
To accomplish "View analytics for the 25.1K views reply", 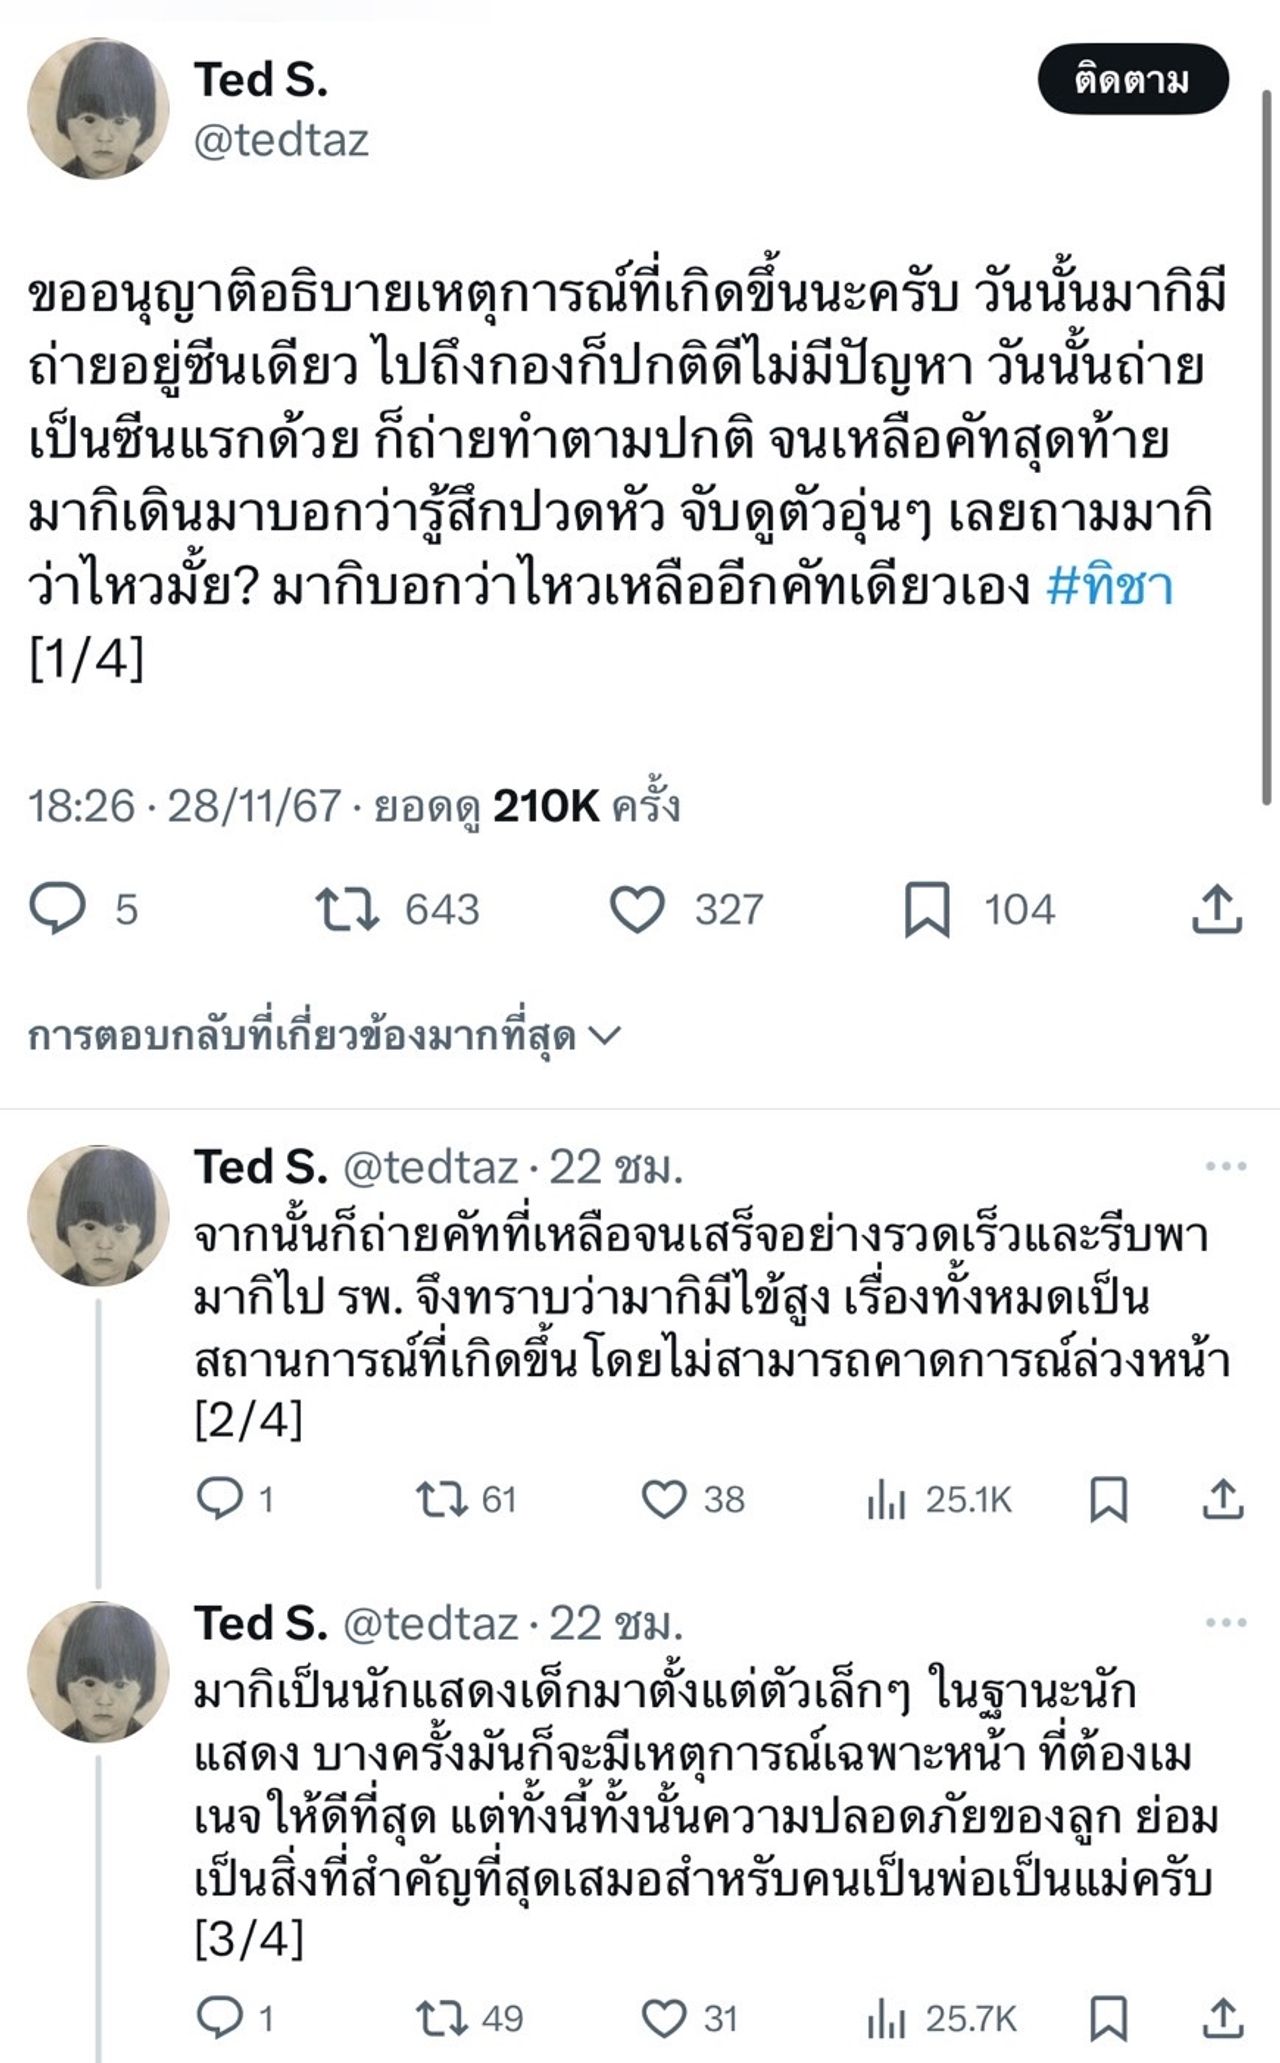I will tap(887, 1499).
